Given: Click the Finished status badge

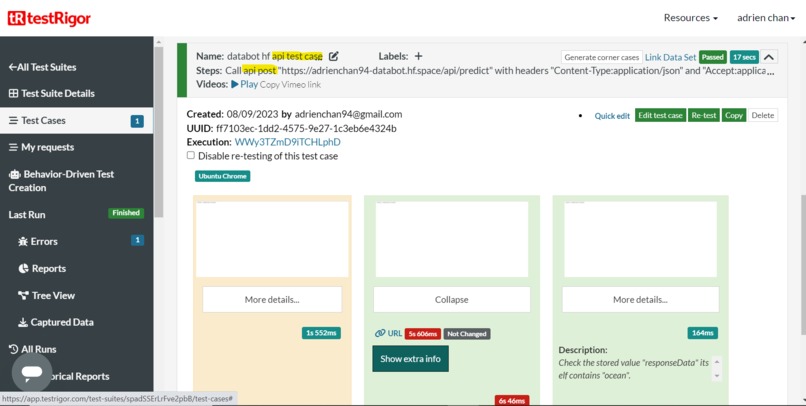Looking at the screenshot, I should 126,213.
